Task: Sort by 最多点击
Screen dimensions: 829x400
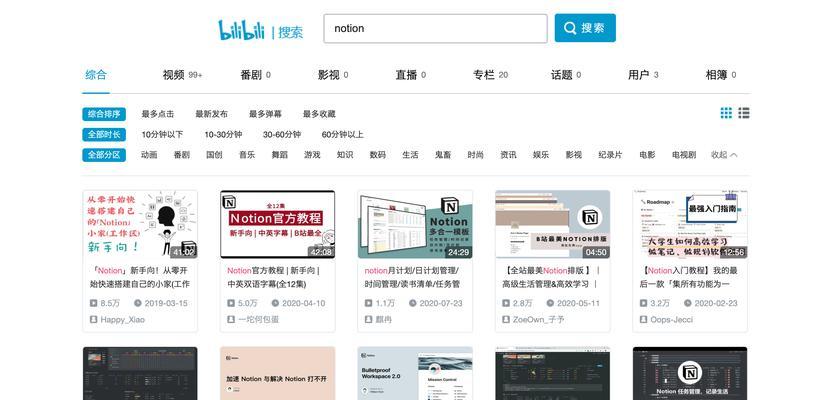Action: tap(158, 114)
